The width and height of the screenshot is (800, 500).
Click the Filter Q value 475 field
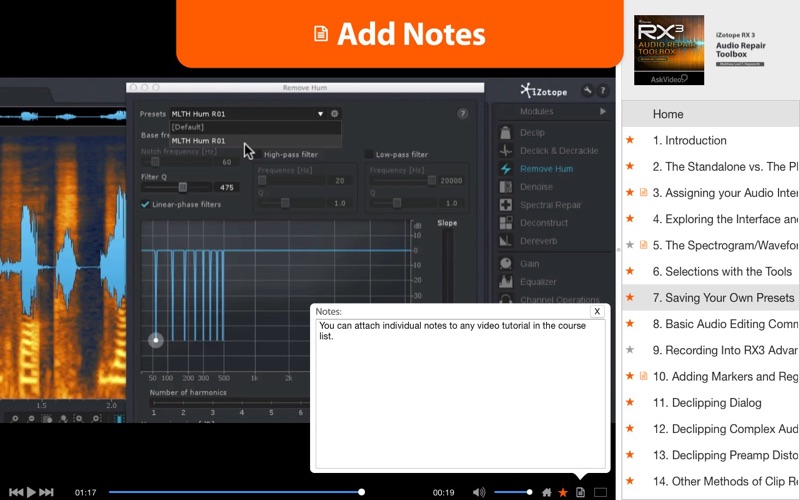[x=226, y=187]
